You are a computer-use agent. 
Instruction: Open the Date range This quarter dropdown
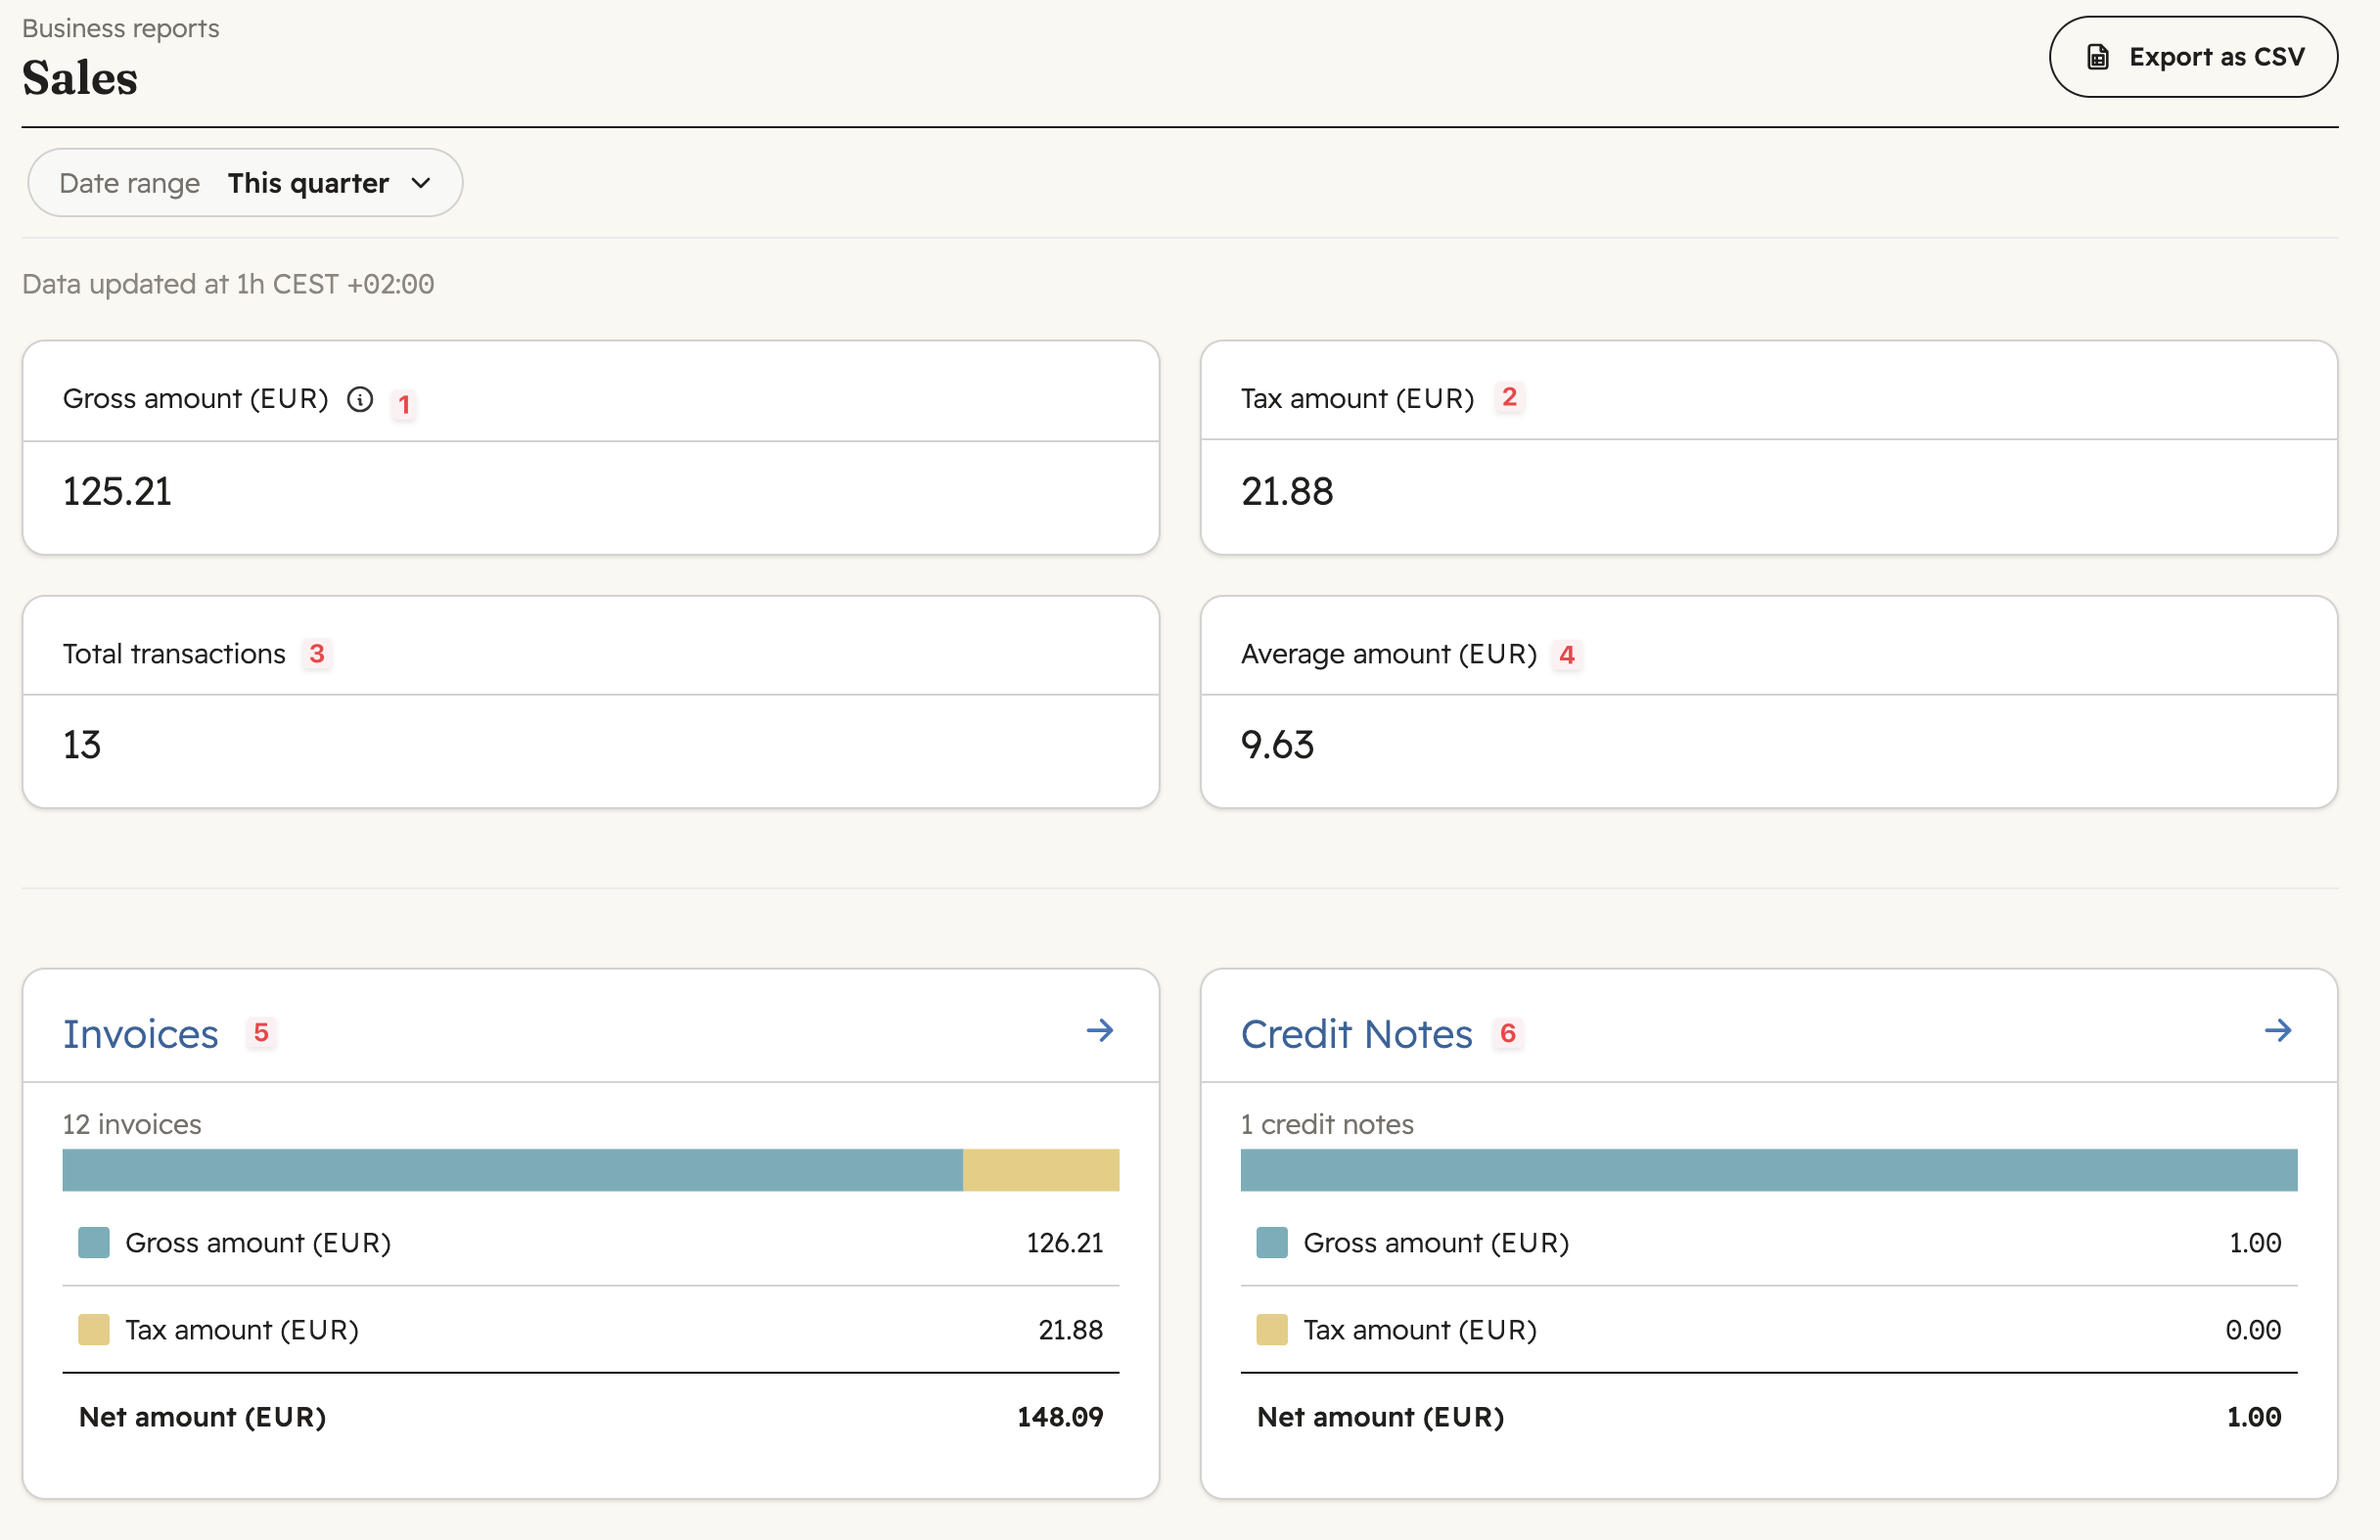click(245, 183)
